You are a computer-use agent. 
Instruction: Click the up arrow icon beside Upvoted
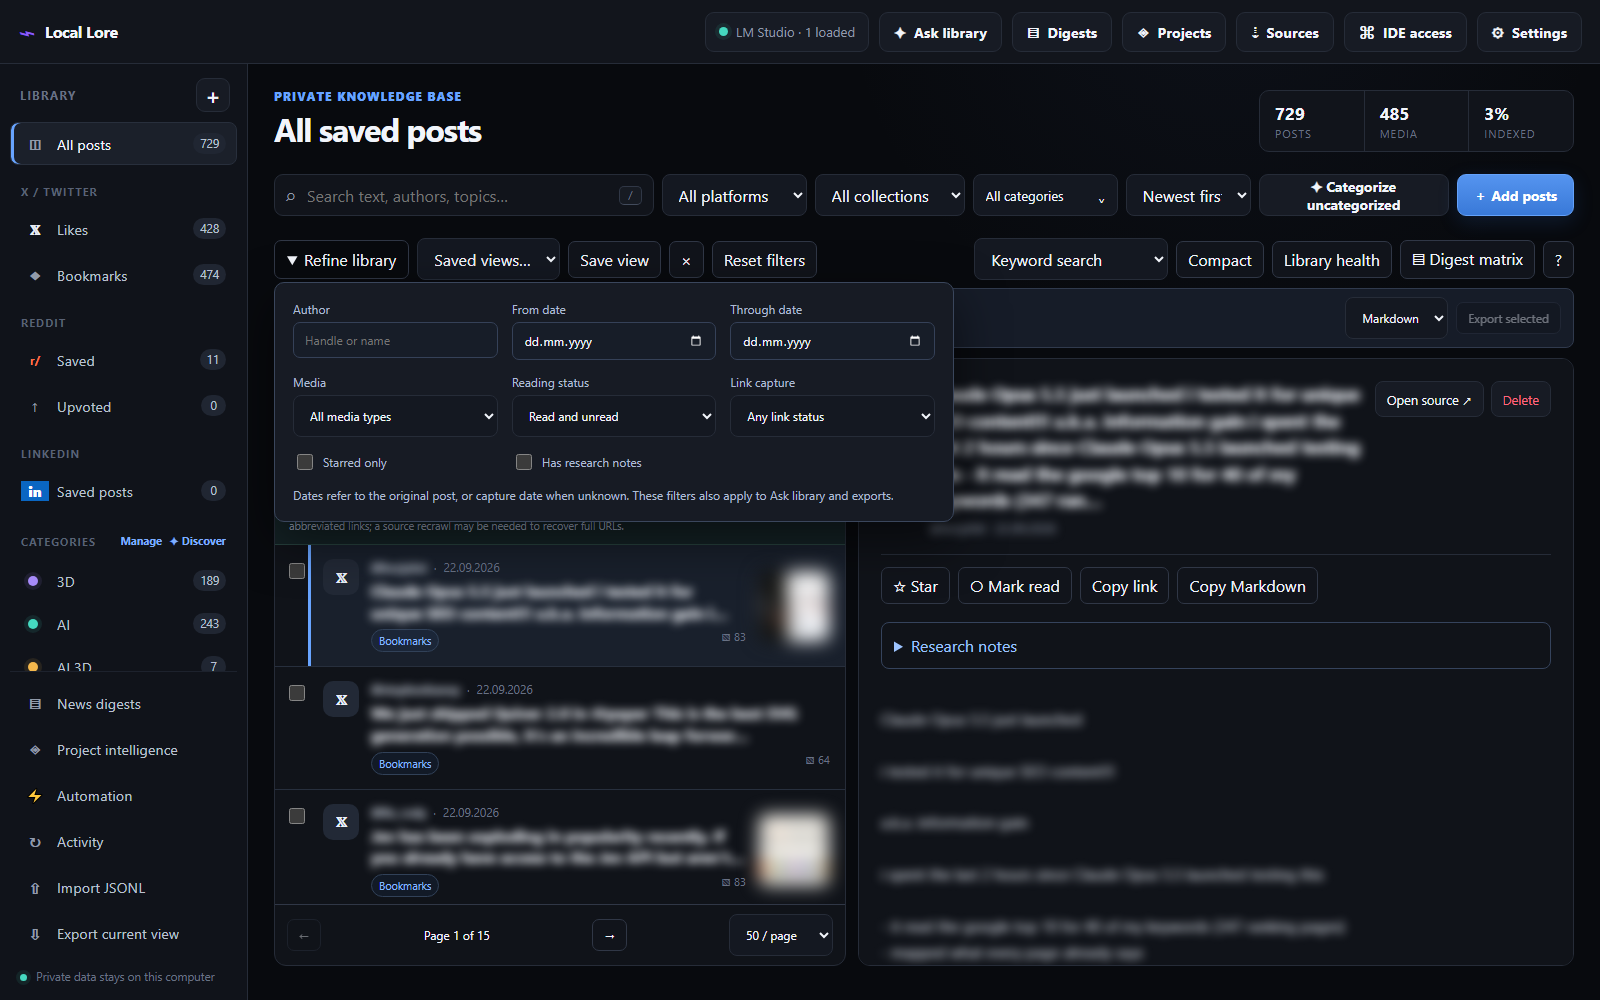35,407
